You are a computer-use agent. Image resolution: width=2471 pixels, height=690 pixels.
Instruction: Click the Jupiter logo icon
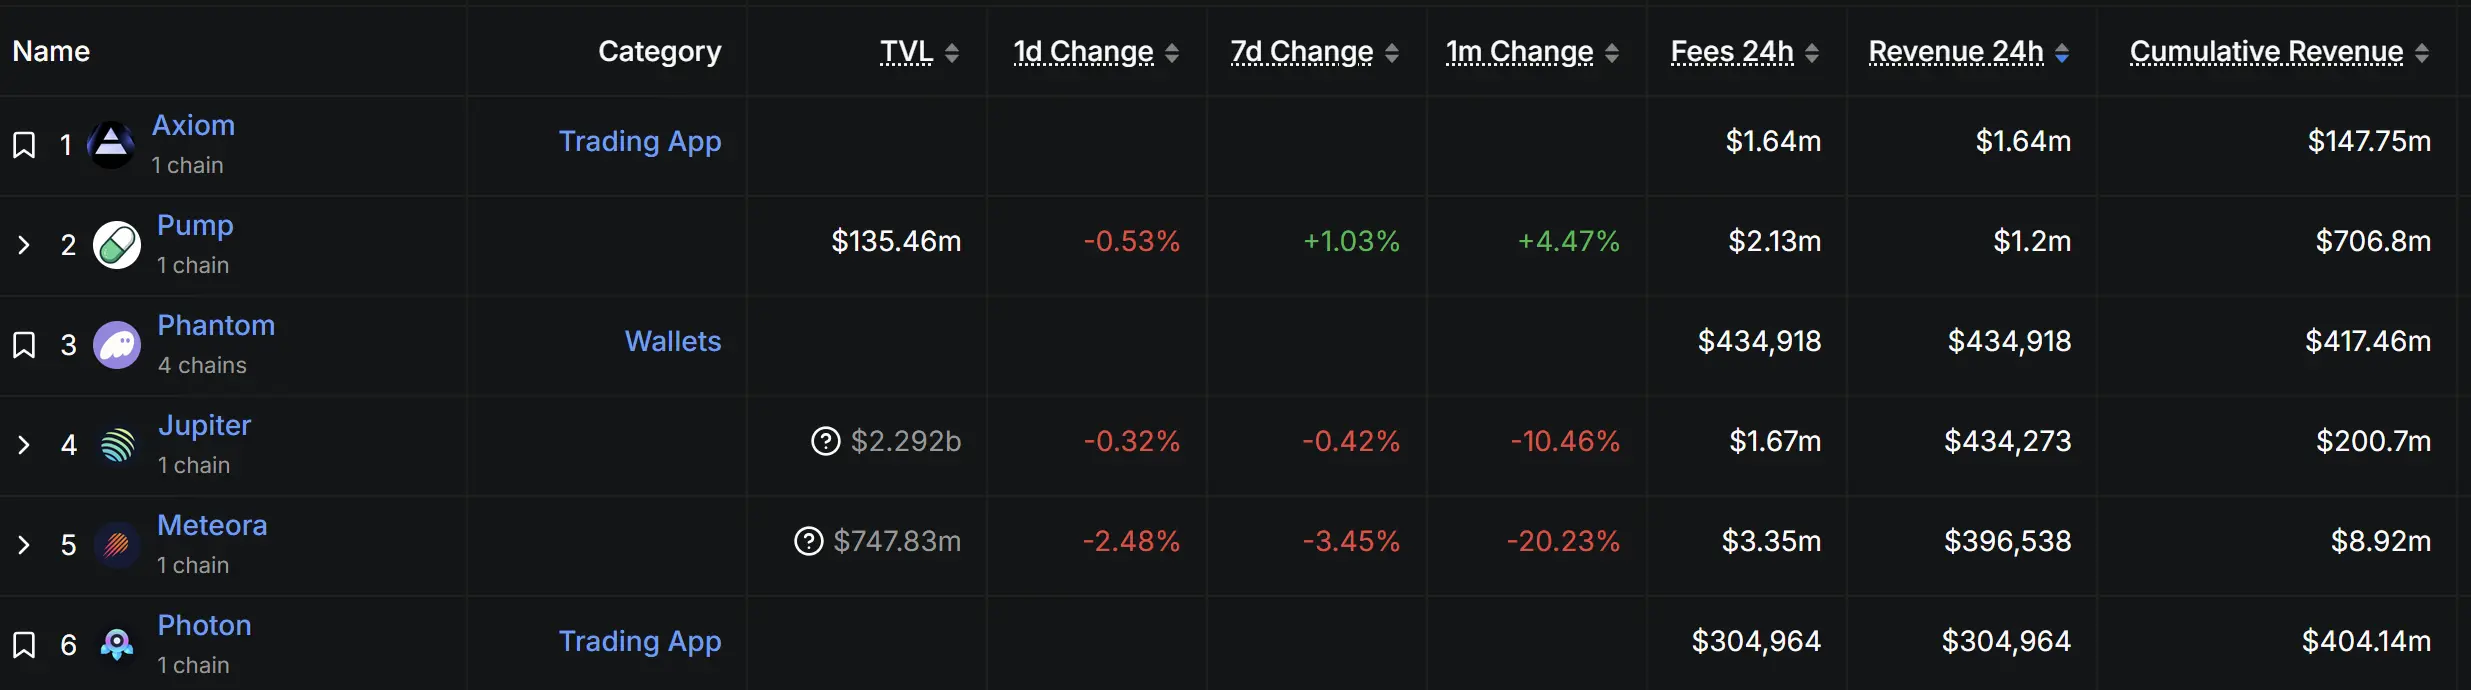coord(117,445)
